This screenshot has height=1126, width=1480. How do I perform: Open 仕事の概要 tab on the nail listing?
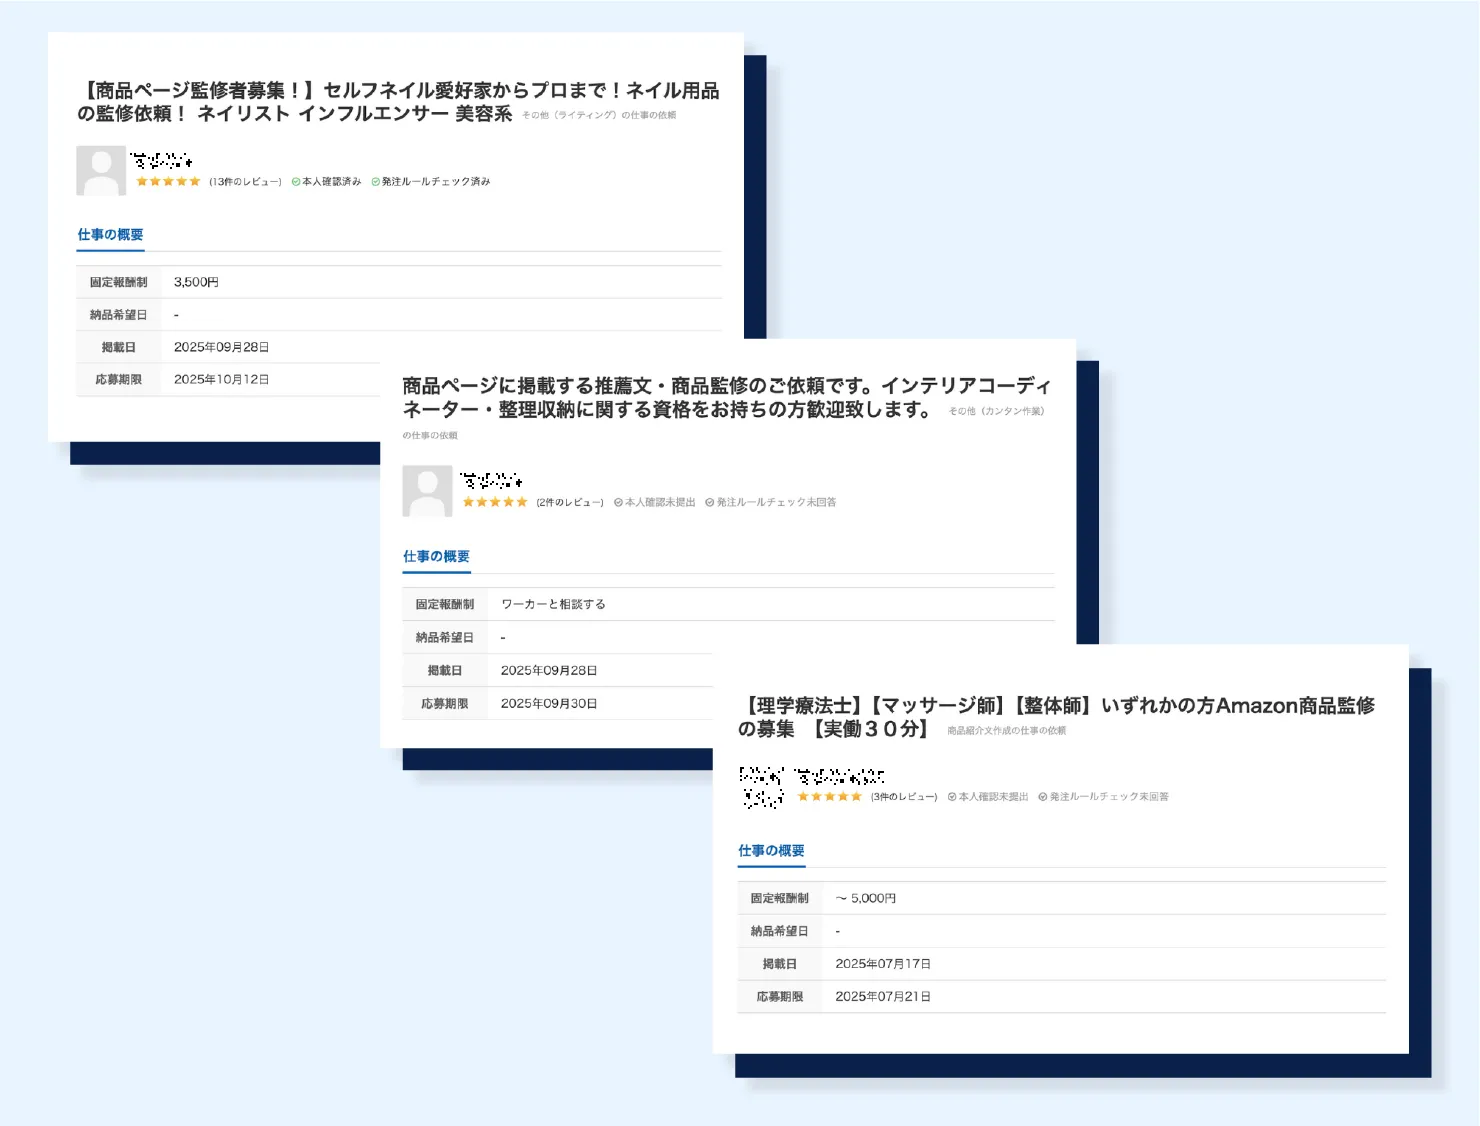coord(110,235)
